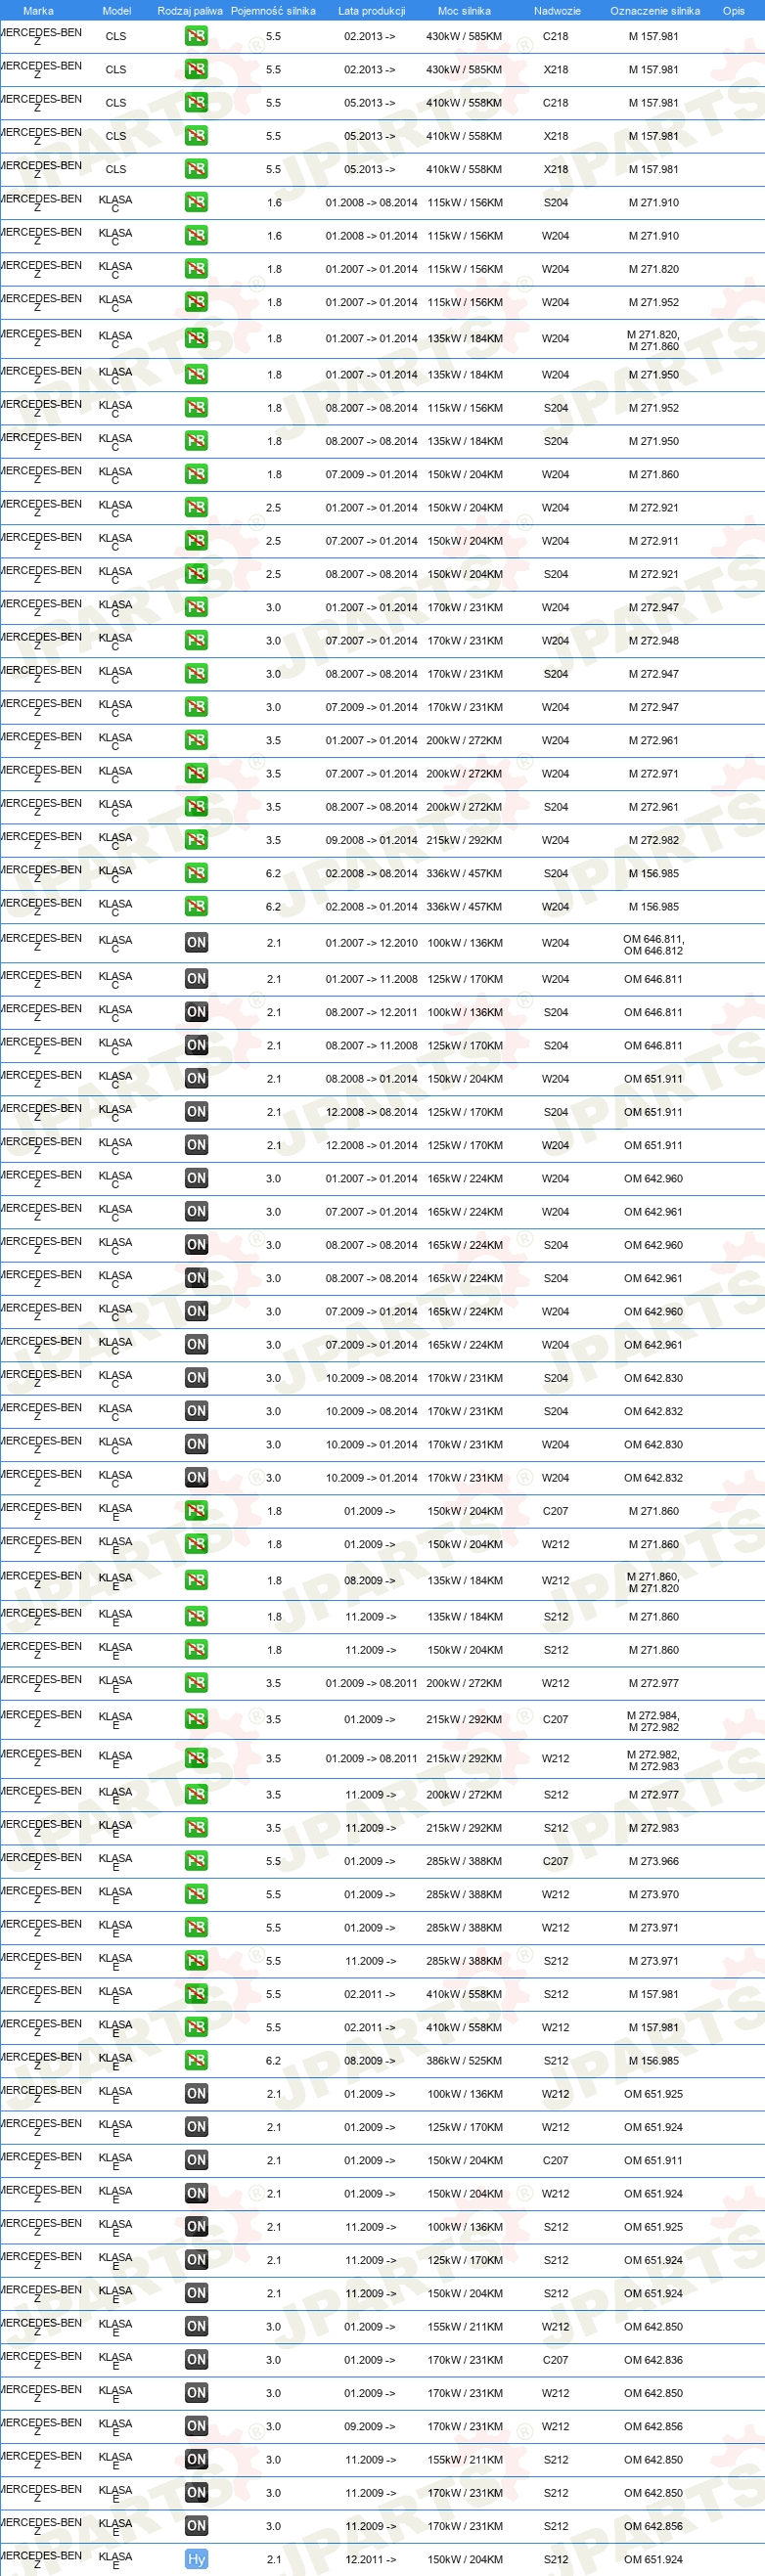Click production years '09.2008 -> 01.2014'
The image size is (765, 2576).
[x=371, y=840]
